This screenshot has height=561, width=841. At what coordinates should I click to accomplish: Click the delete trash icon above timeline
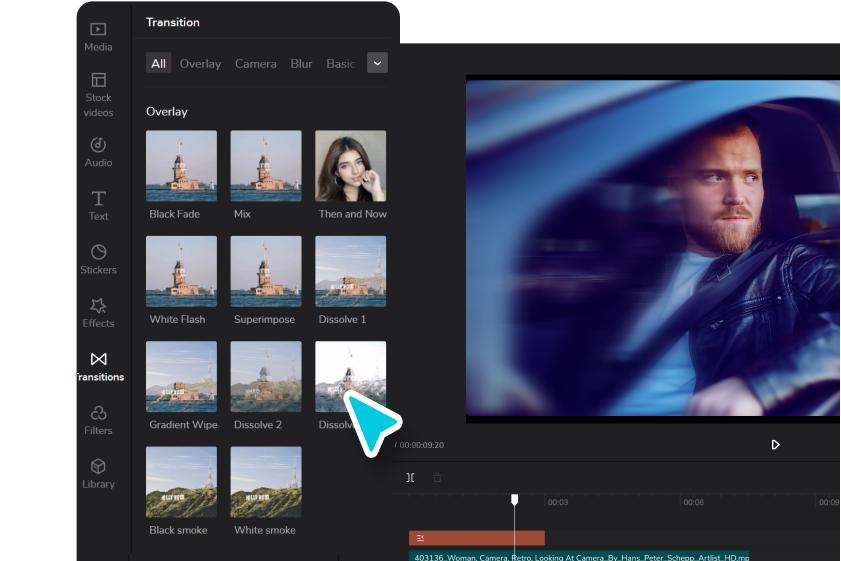(x=437, y=477)
